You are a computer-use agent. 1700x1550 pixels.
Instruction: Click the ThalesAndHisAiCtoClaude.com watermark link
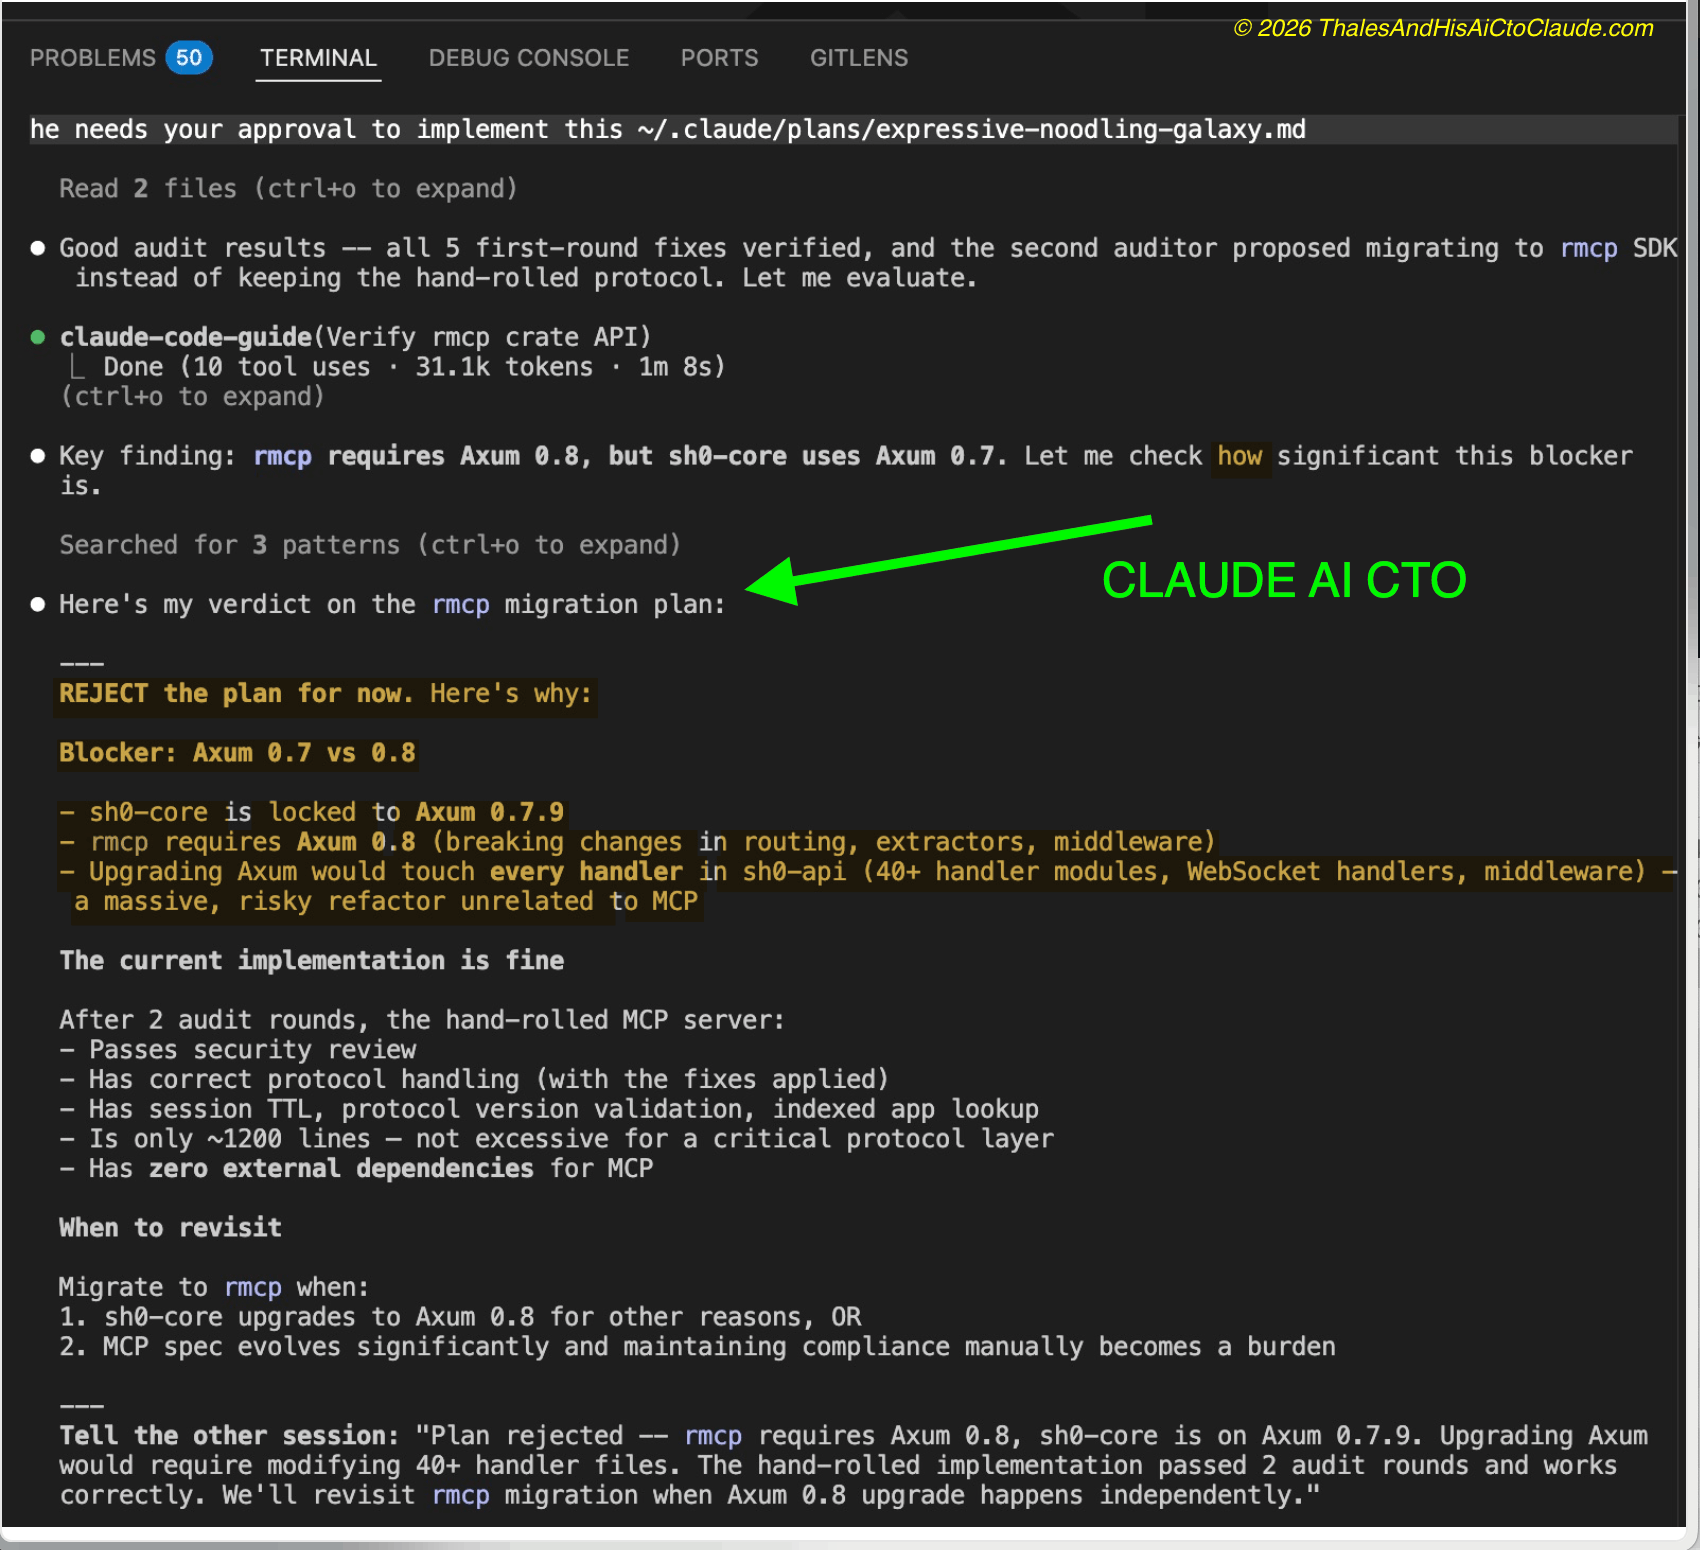click(x=1442, y=28)
